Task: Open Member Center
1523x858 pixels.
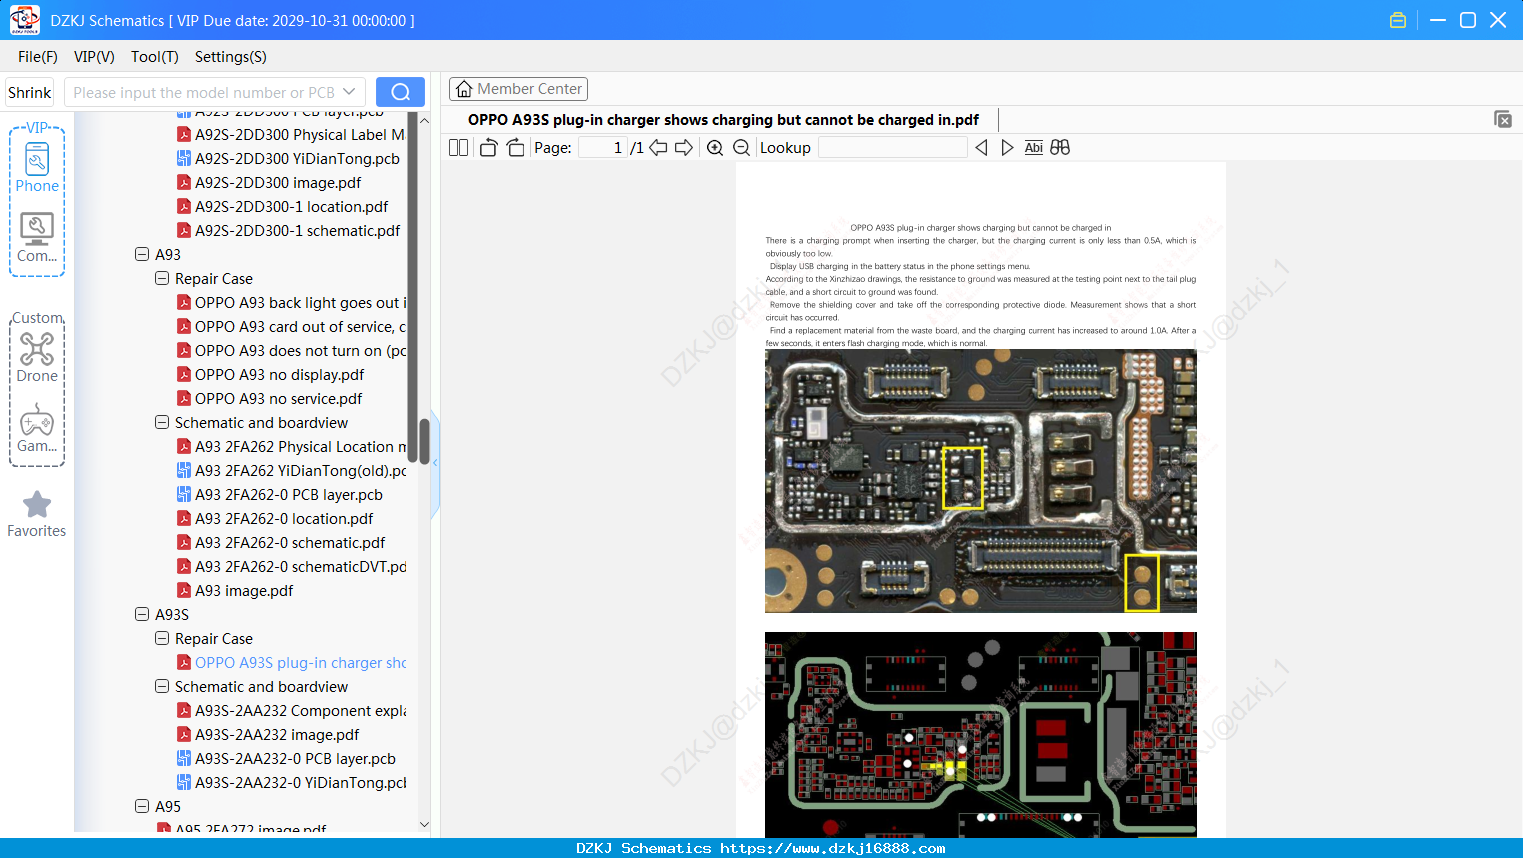Action: pyautogui.click(x=518, y=89)
